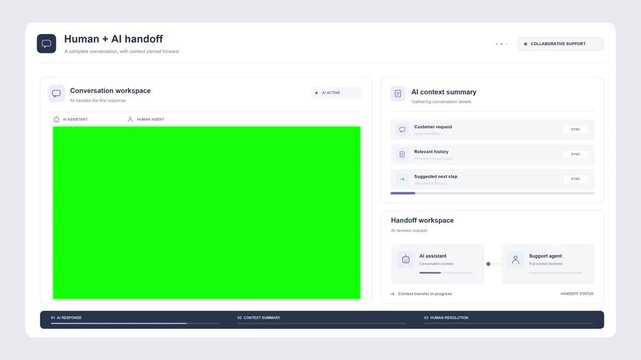Open the three-dot menu in the header
The height and width of the screenshot is (360, 641).
pyautogui.click(x=501, y=44)
